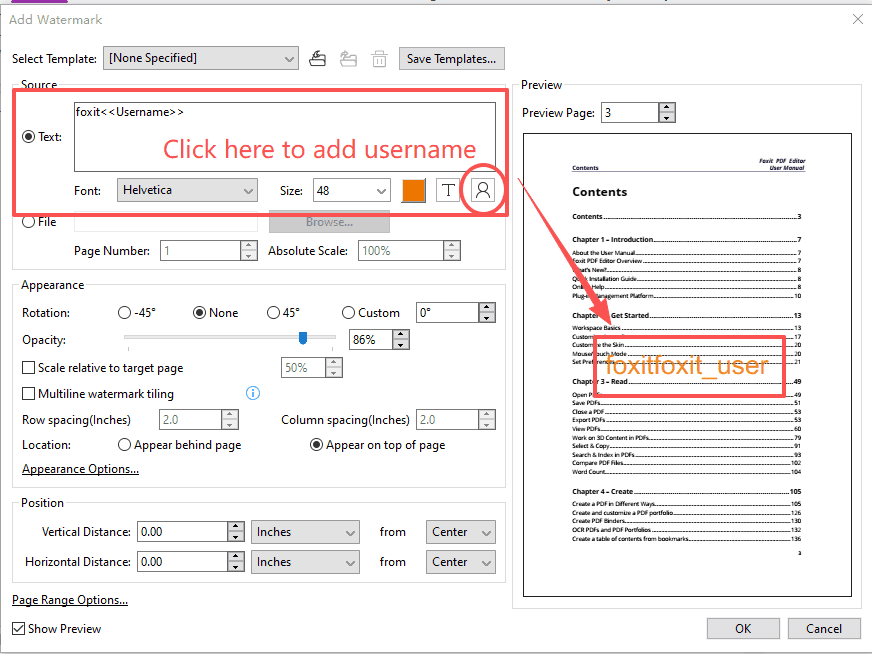Click the Preview Page number field
The height and width of the screenshot is (654, 872).
(x=630, y=113)
